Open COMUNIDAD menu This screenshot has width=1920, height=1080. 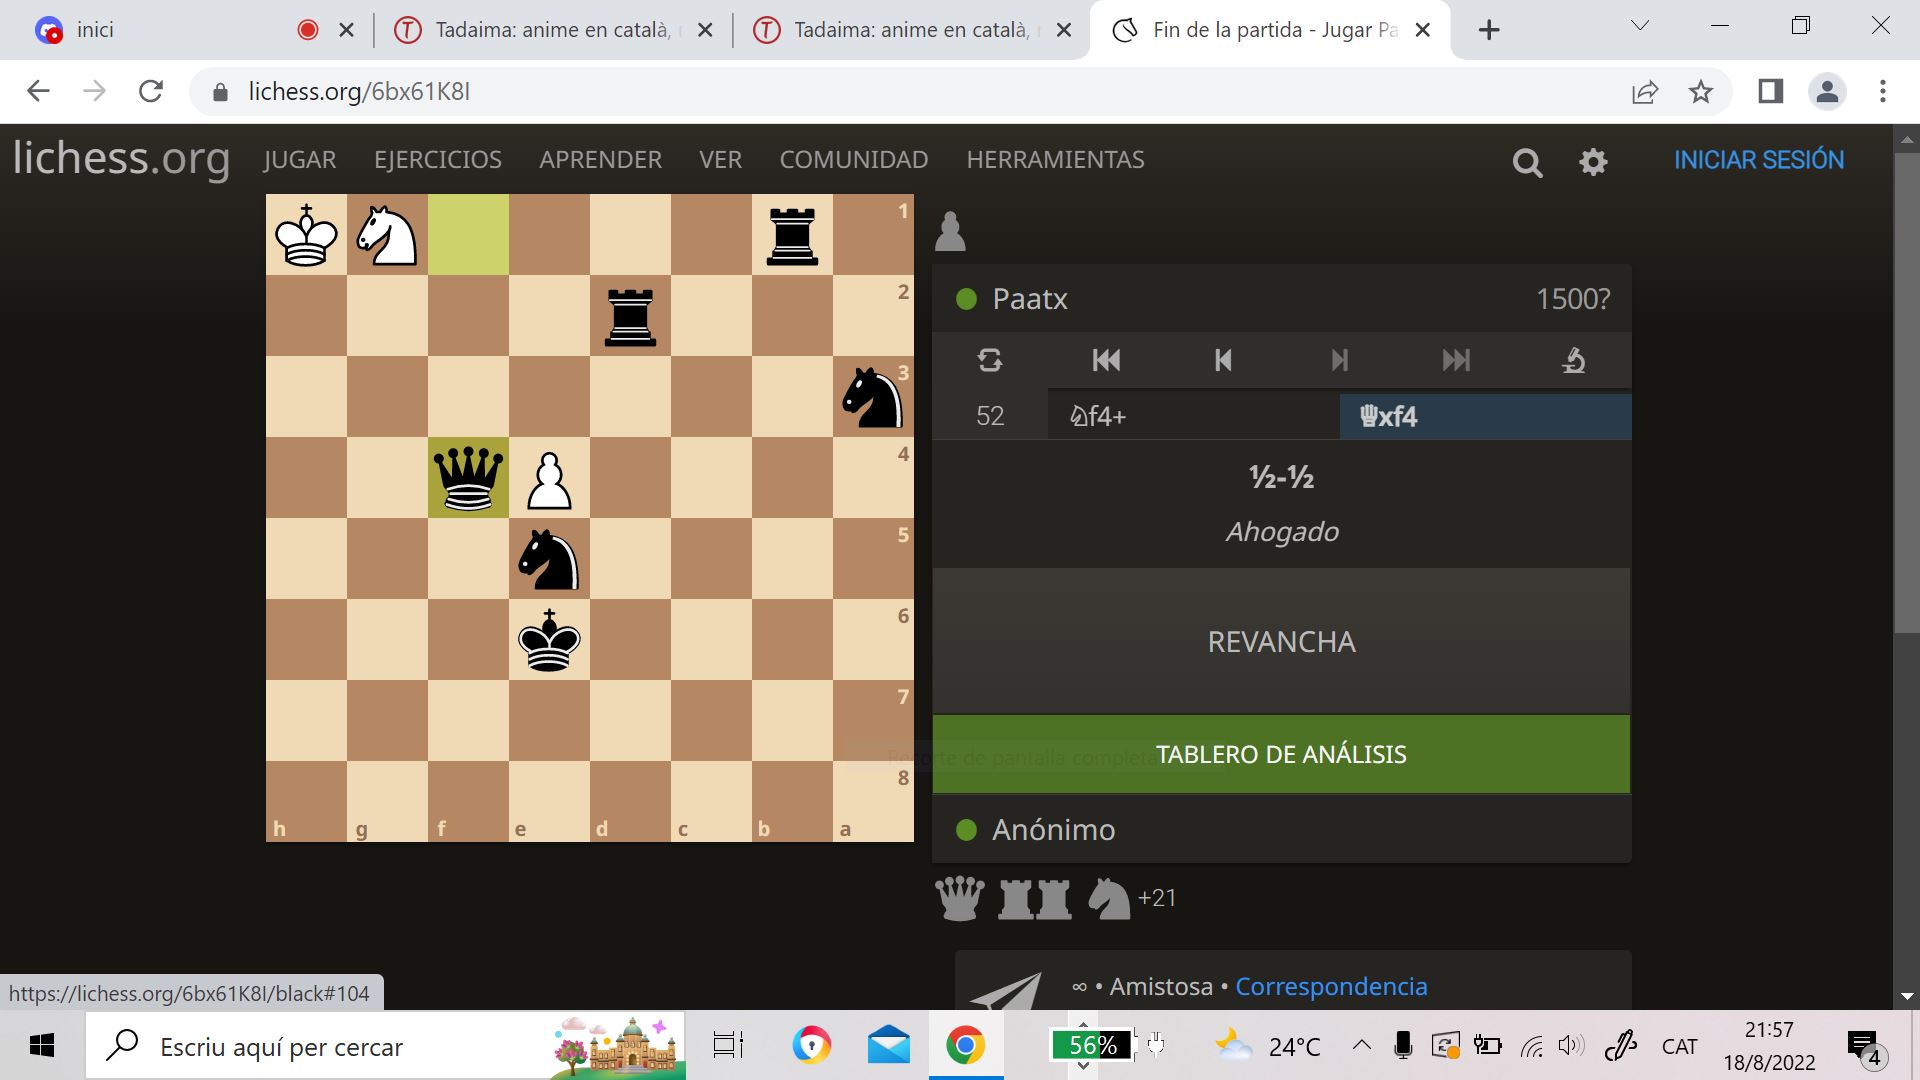pyautogui.click(x=854, y=159)
